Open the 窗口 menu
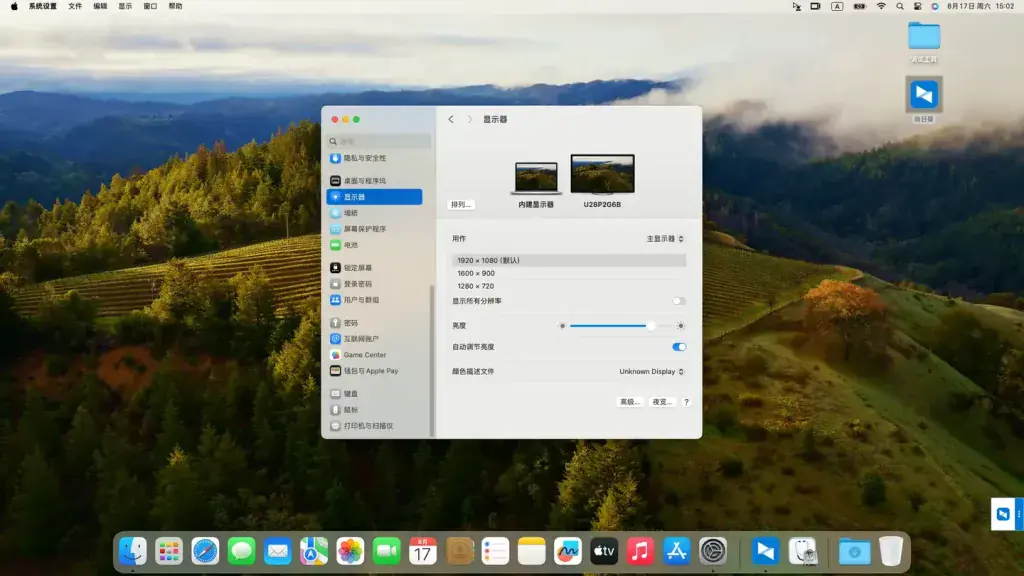 [x=150, y=7]
